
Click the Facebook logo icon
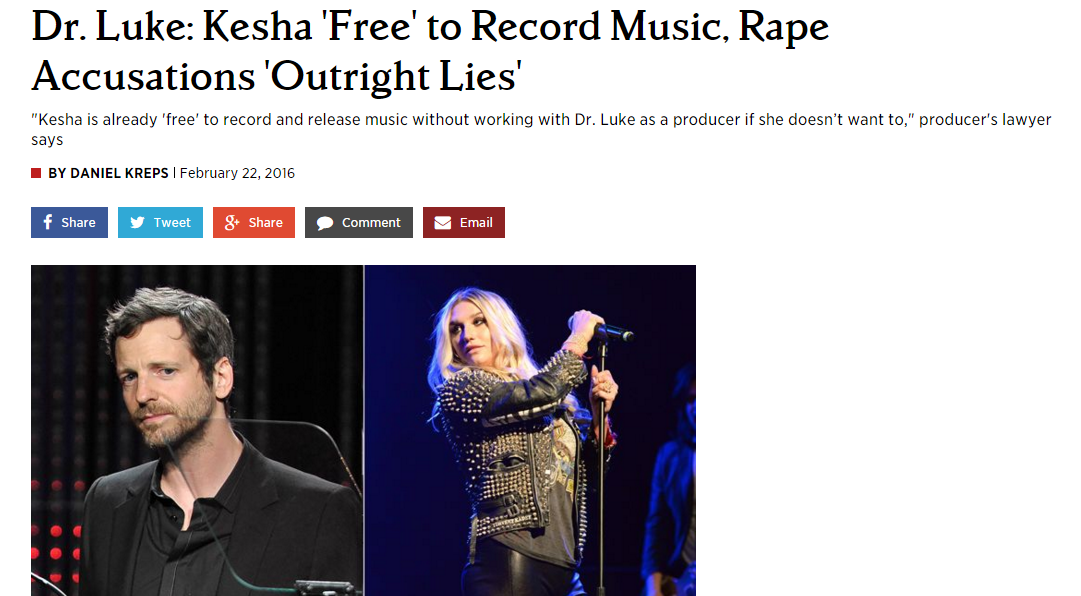click(x=48, y=222)
